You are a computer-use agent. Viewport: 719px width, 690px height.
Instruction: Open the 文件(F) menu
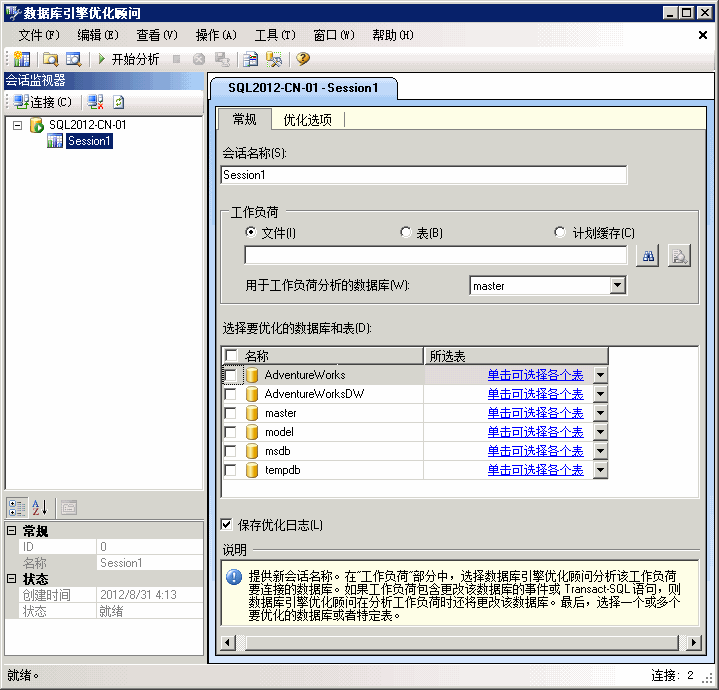pyautogui.click(x=39, y=35)
